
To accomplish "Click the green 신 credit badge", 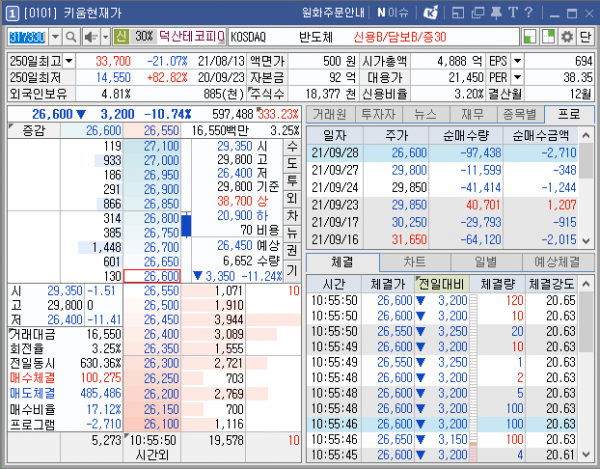I will pyautogui.click(x=121, y=37).
